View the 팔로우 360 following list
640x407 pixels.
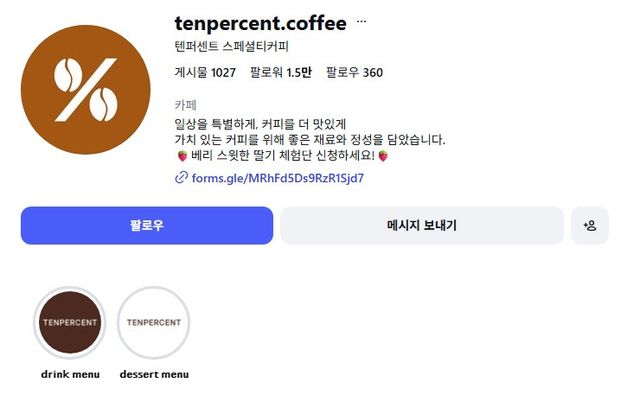tap(354, 72)
